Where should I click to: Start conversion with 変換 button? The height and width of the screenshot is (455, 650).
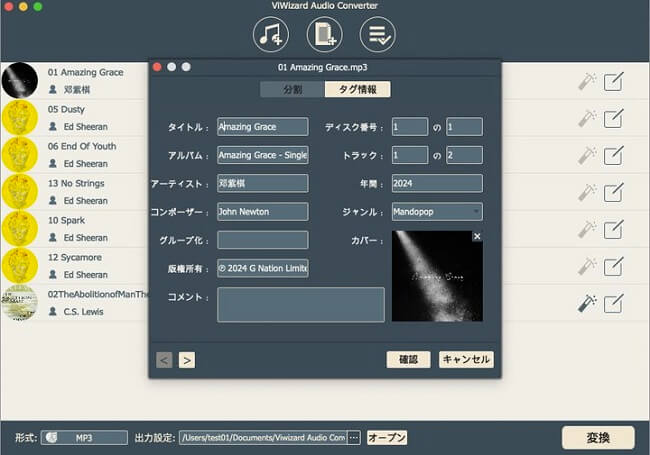coord(598,438)
